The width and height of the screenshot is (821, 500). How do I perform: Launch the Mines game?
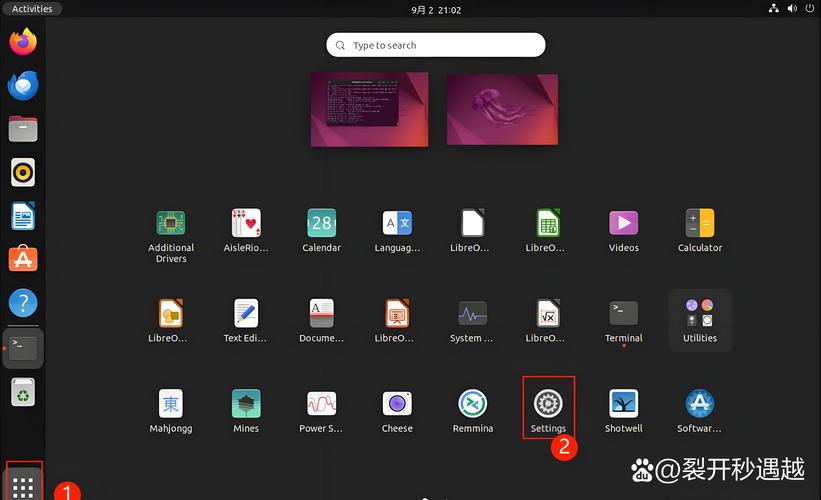[x=246, y=411]
